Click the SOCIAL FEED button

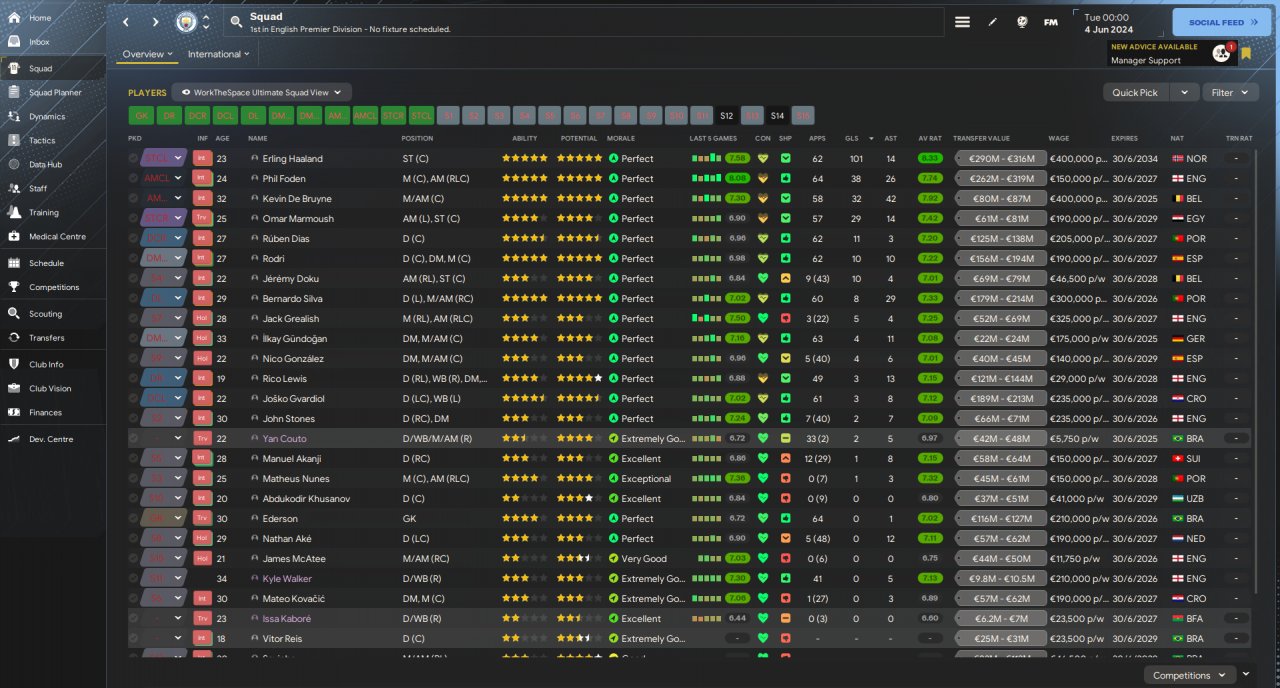(1222, 22)
